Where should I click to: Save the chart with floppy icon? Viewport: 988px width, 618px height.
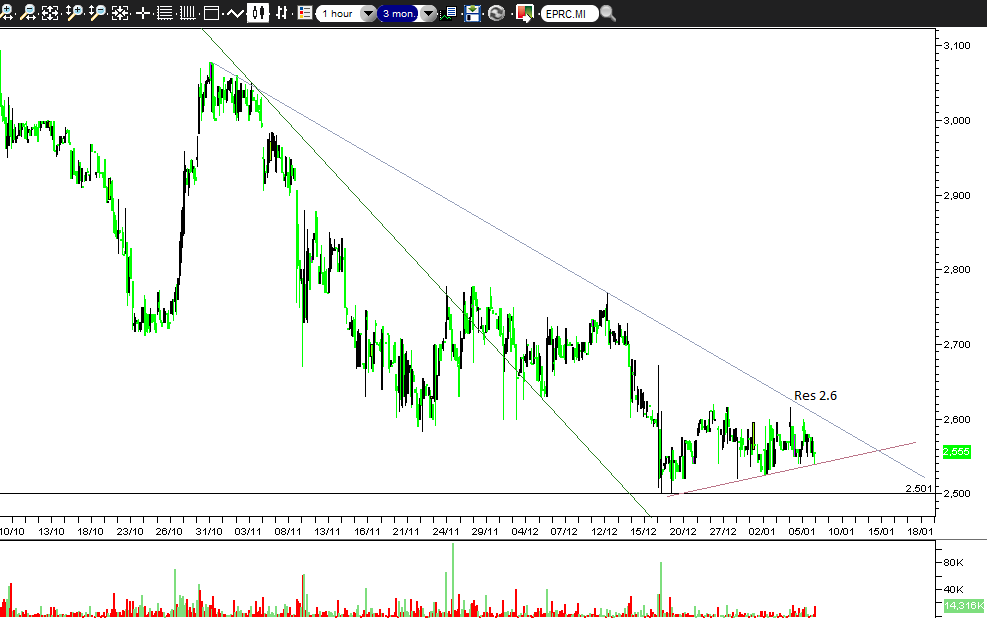click(x=473, y=13)
